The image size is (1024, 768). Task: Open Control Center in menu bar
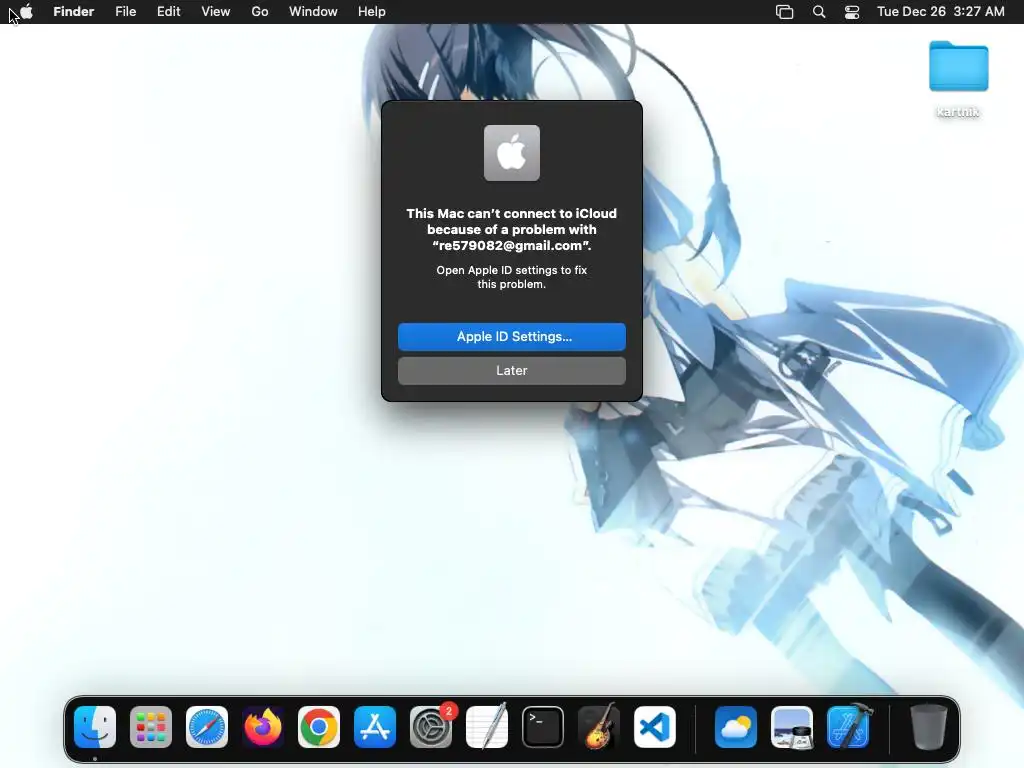[852, 12]
